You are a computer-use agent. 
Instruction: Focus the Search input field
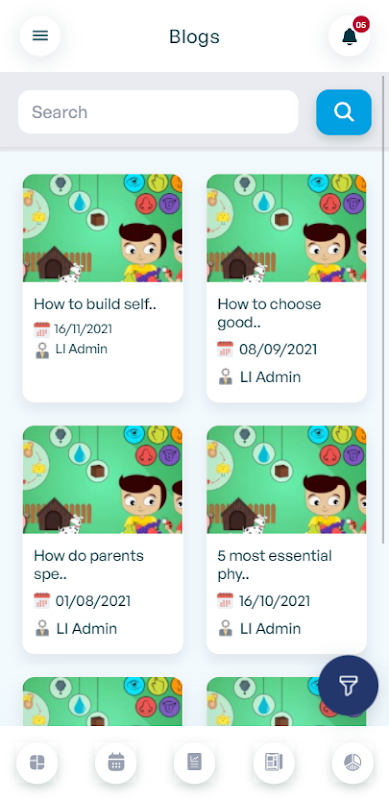158,112
